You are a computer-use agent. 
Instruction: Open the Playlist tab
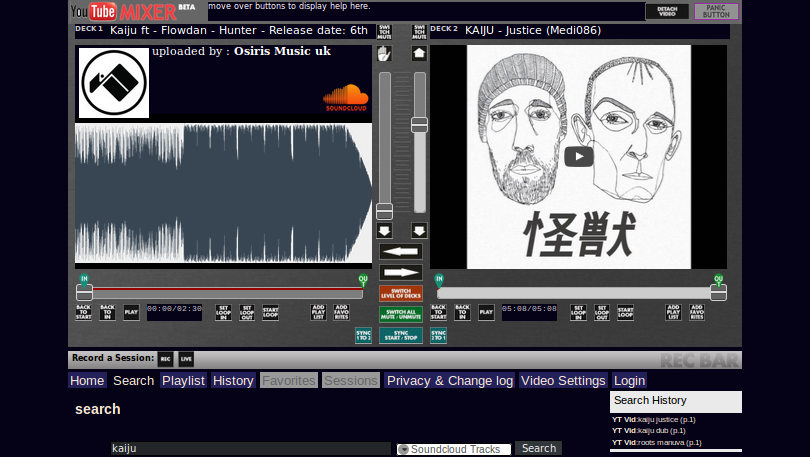(x=183, y=381)
